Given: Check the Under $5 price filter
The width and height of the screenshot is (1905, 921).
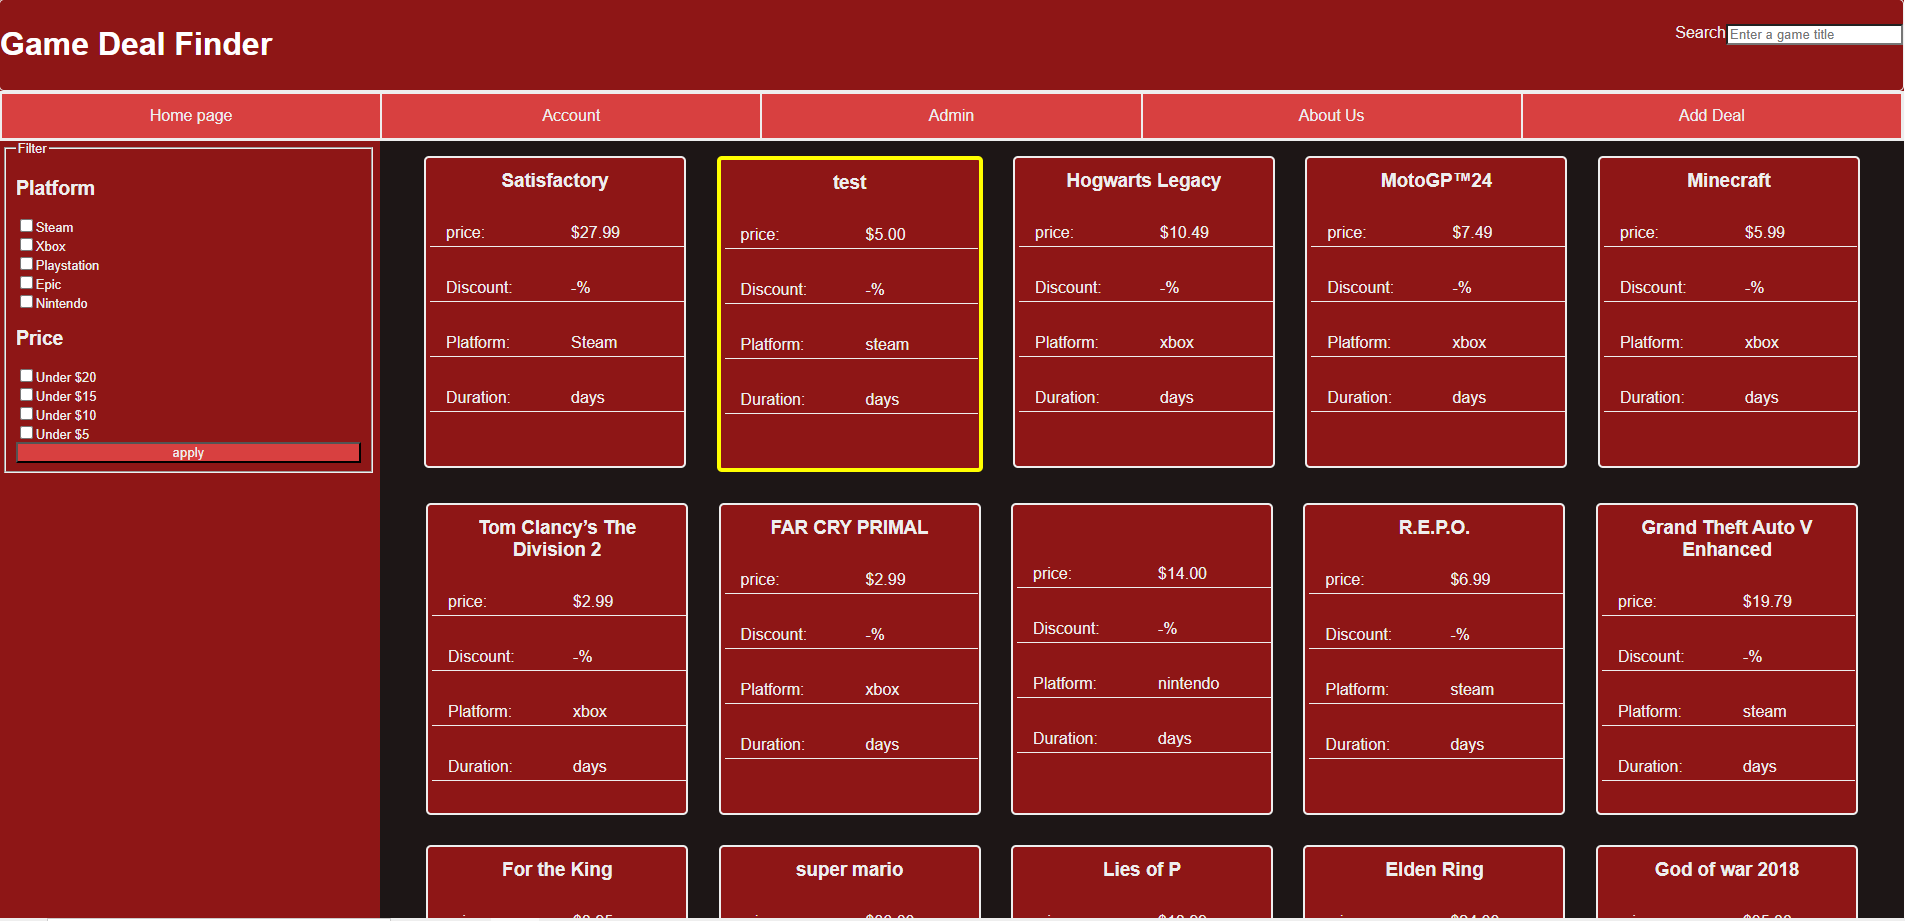Looking at the screenshot, I should 26,432.
